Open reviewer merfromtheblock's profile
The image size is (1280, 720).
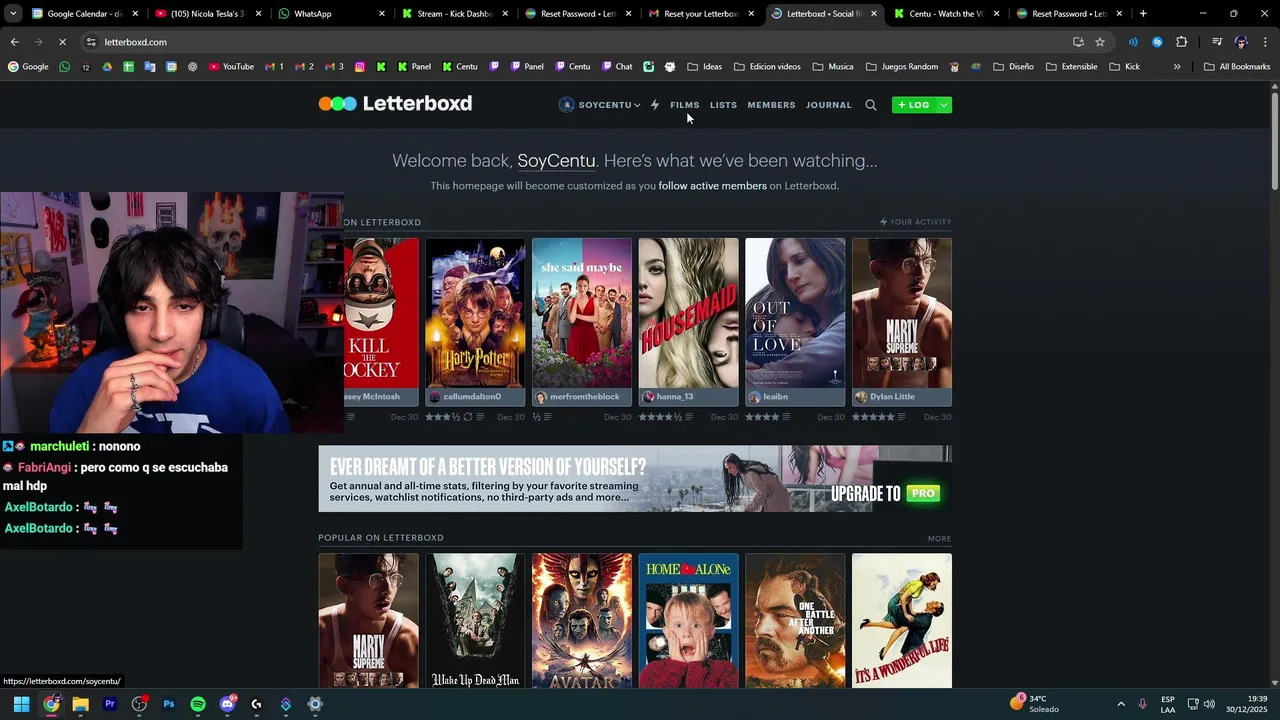click(x=576, y=397)
